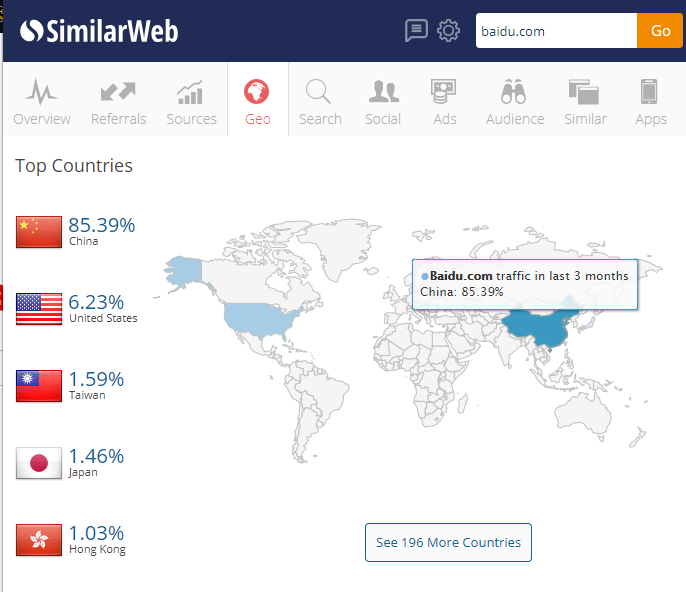Click the 1.46% Japan value
Image resolution: width=686 pixels, height=592 pixels.
(x=96, y=456)
